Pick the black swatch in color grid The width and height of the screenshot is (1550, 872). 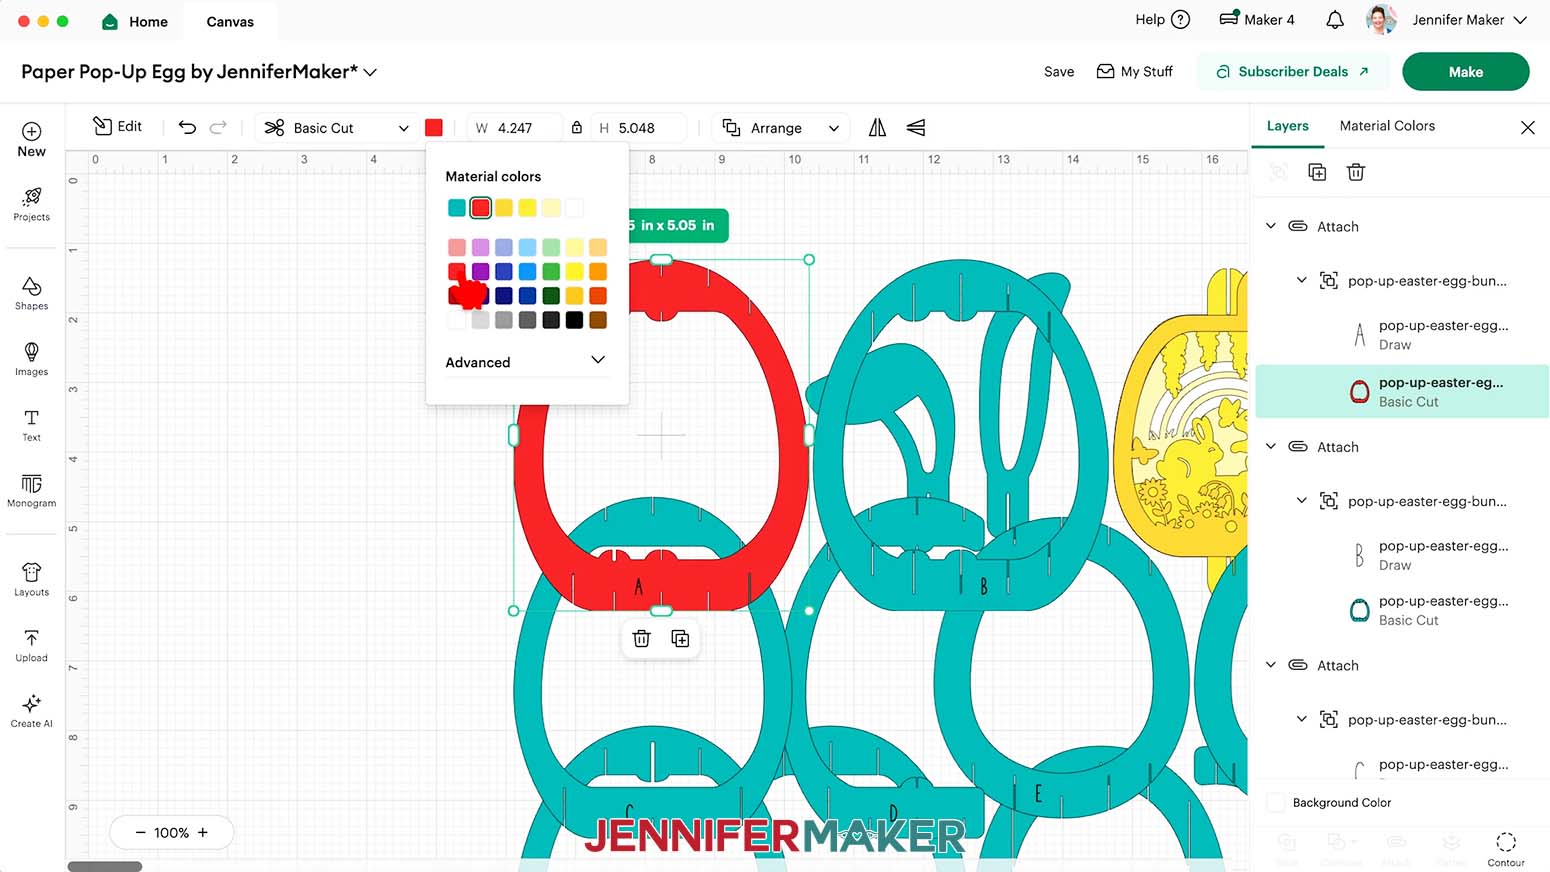click(574, 320)
